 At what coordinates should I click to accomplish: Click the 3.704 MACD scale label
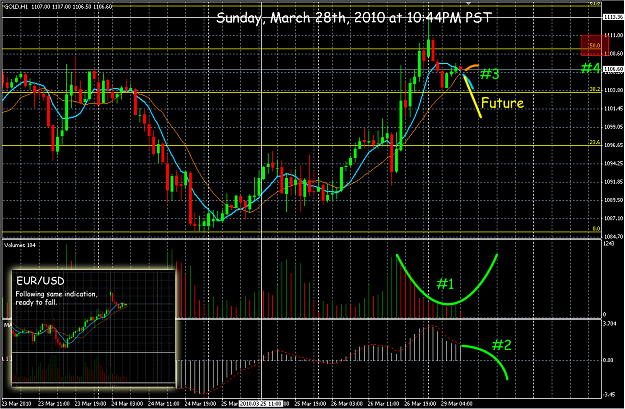click(x=610, y=324)
